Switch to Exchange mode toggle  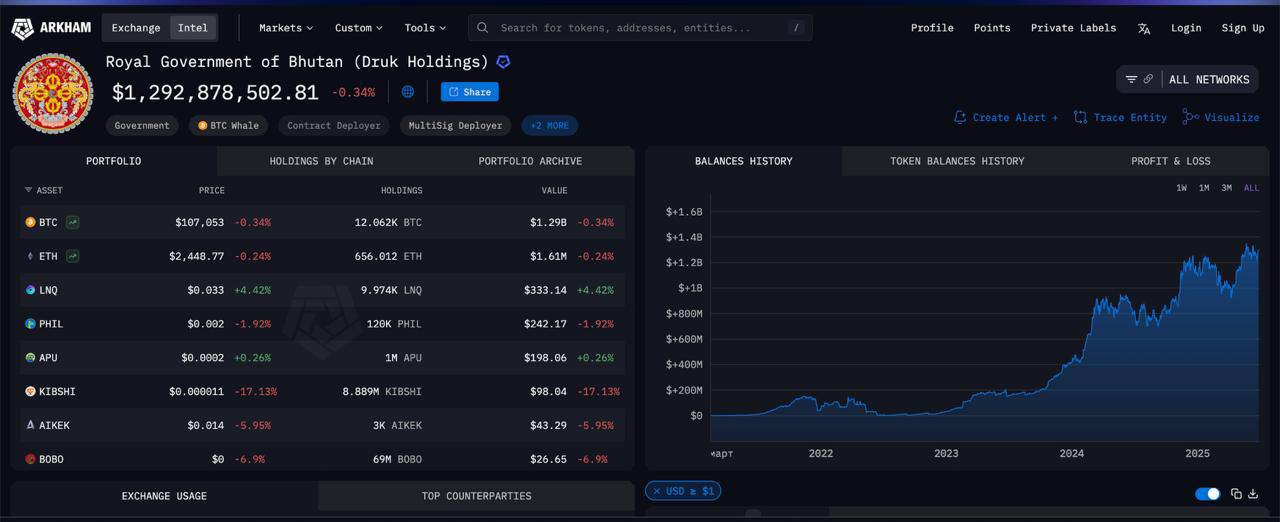click(x=136, y=28)
